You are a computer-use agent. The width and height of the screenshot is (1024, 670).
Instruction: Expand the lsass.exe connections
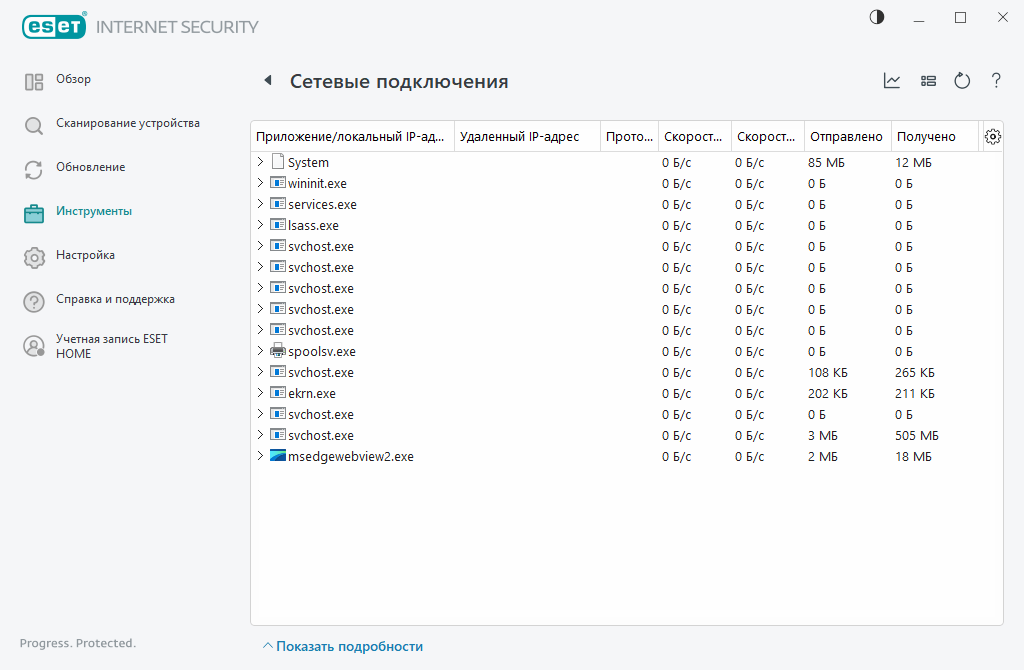260,225
